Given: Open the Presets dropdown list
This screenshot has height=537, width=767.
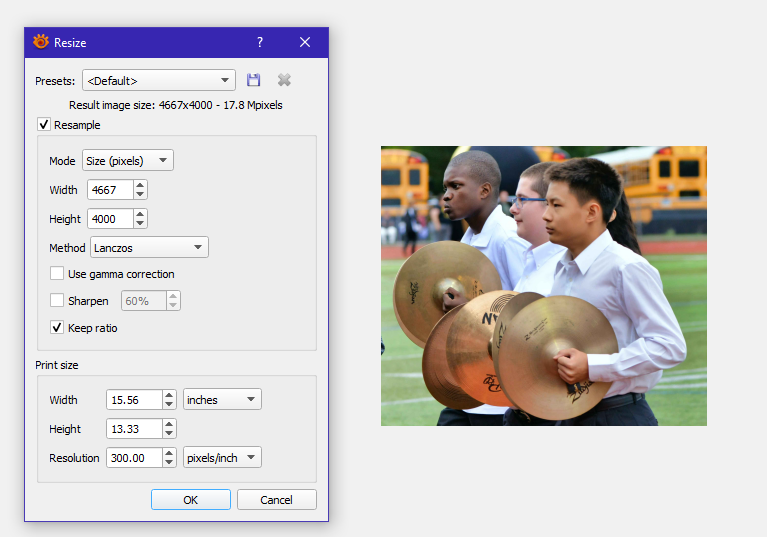Looking at the screenshot, I should (158, 80).
